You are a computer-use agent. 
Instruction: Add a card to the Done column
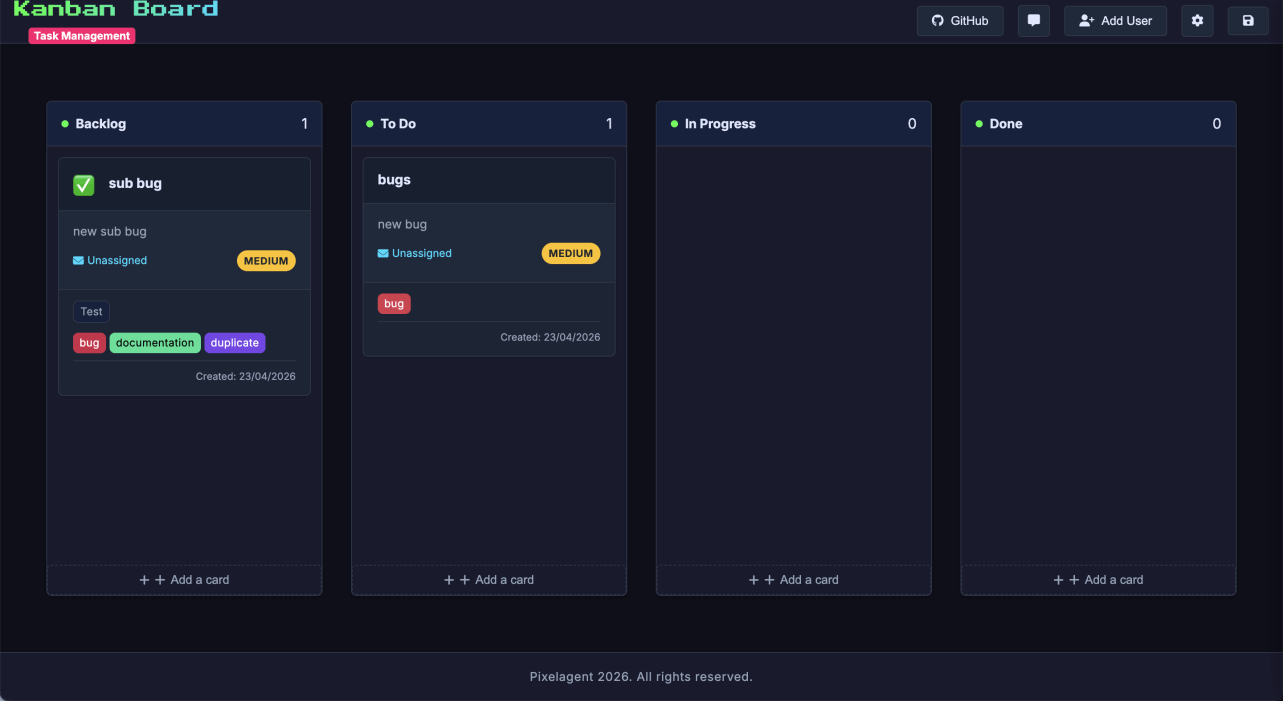(1098, 580)
